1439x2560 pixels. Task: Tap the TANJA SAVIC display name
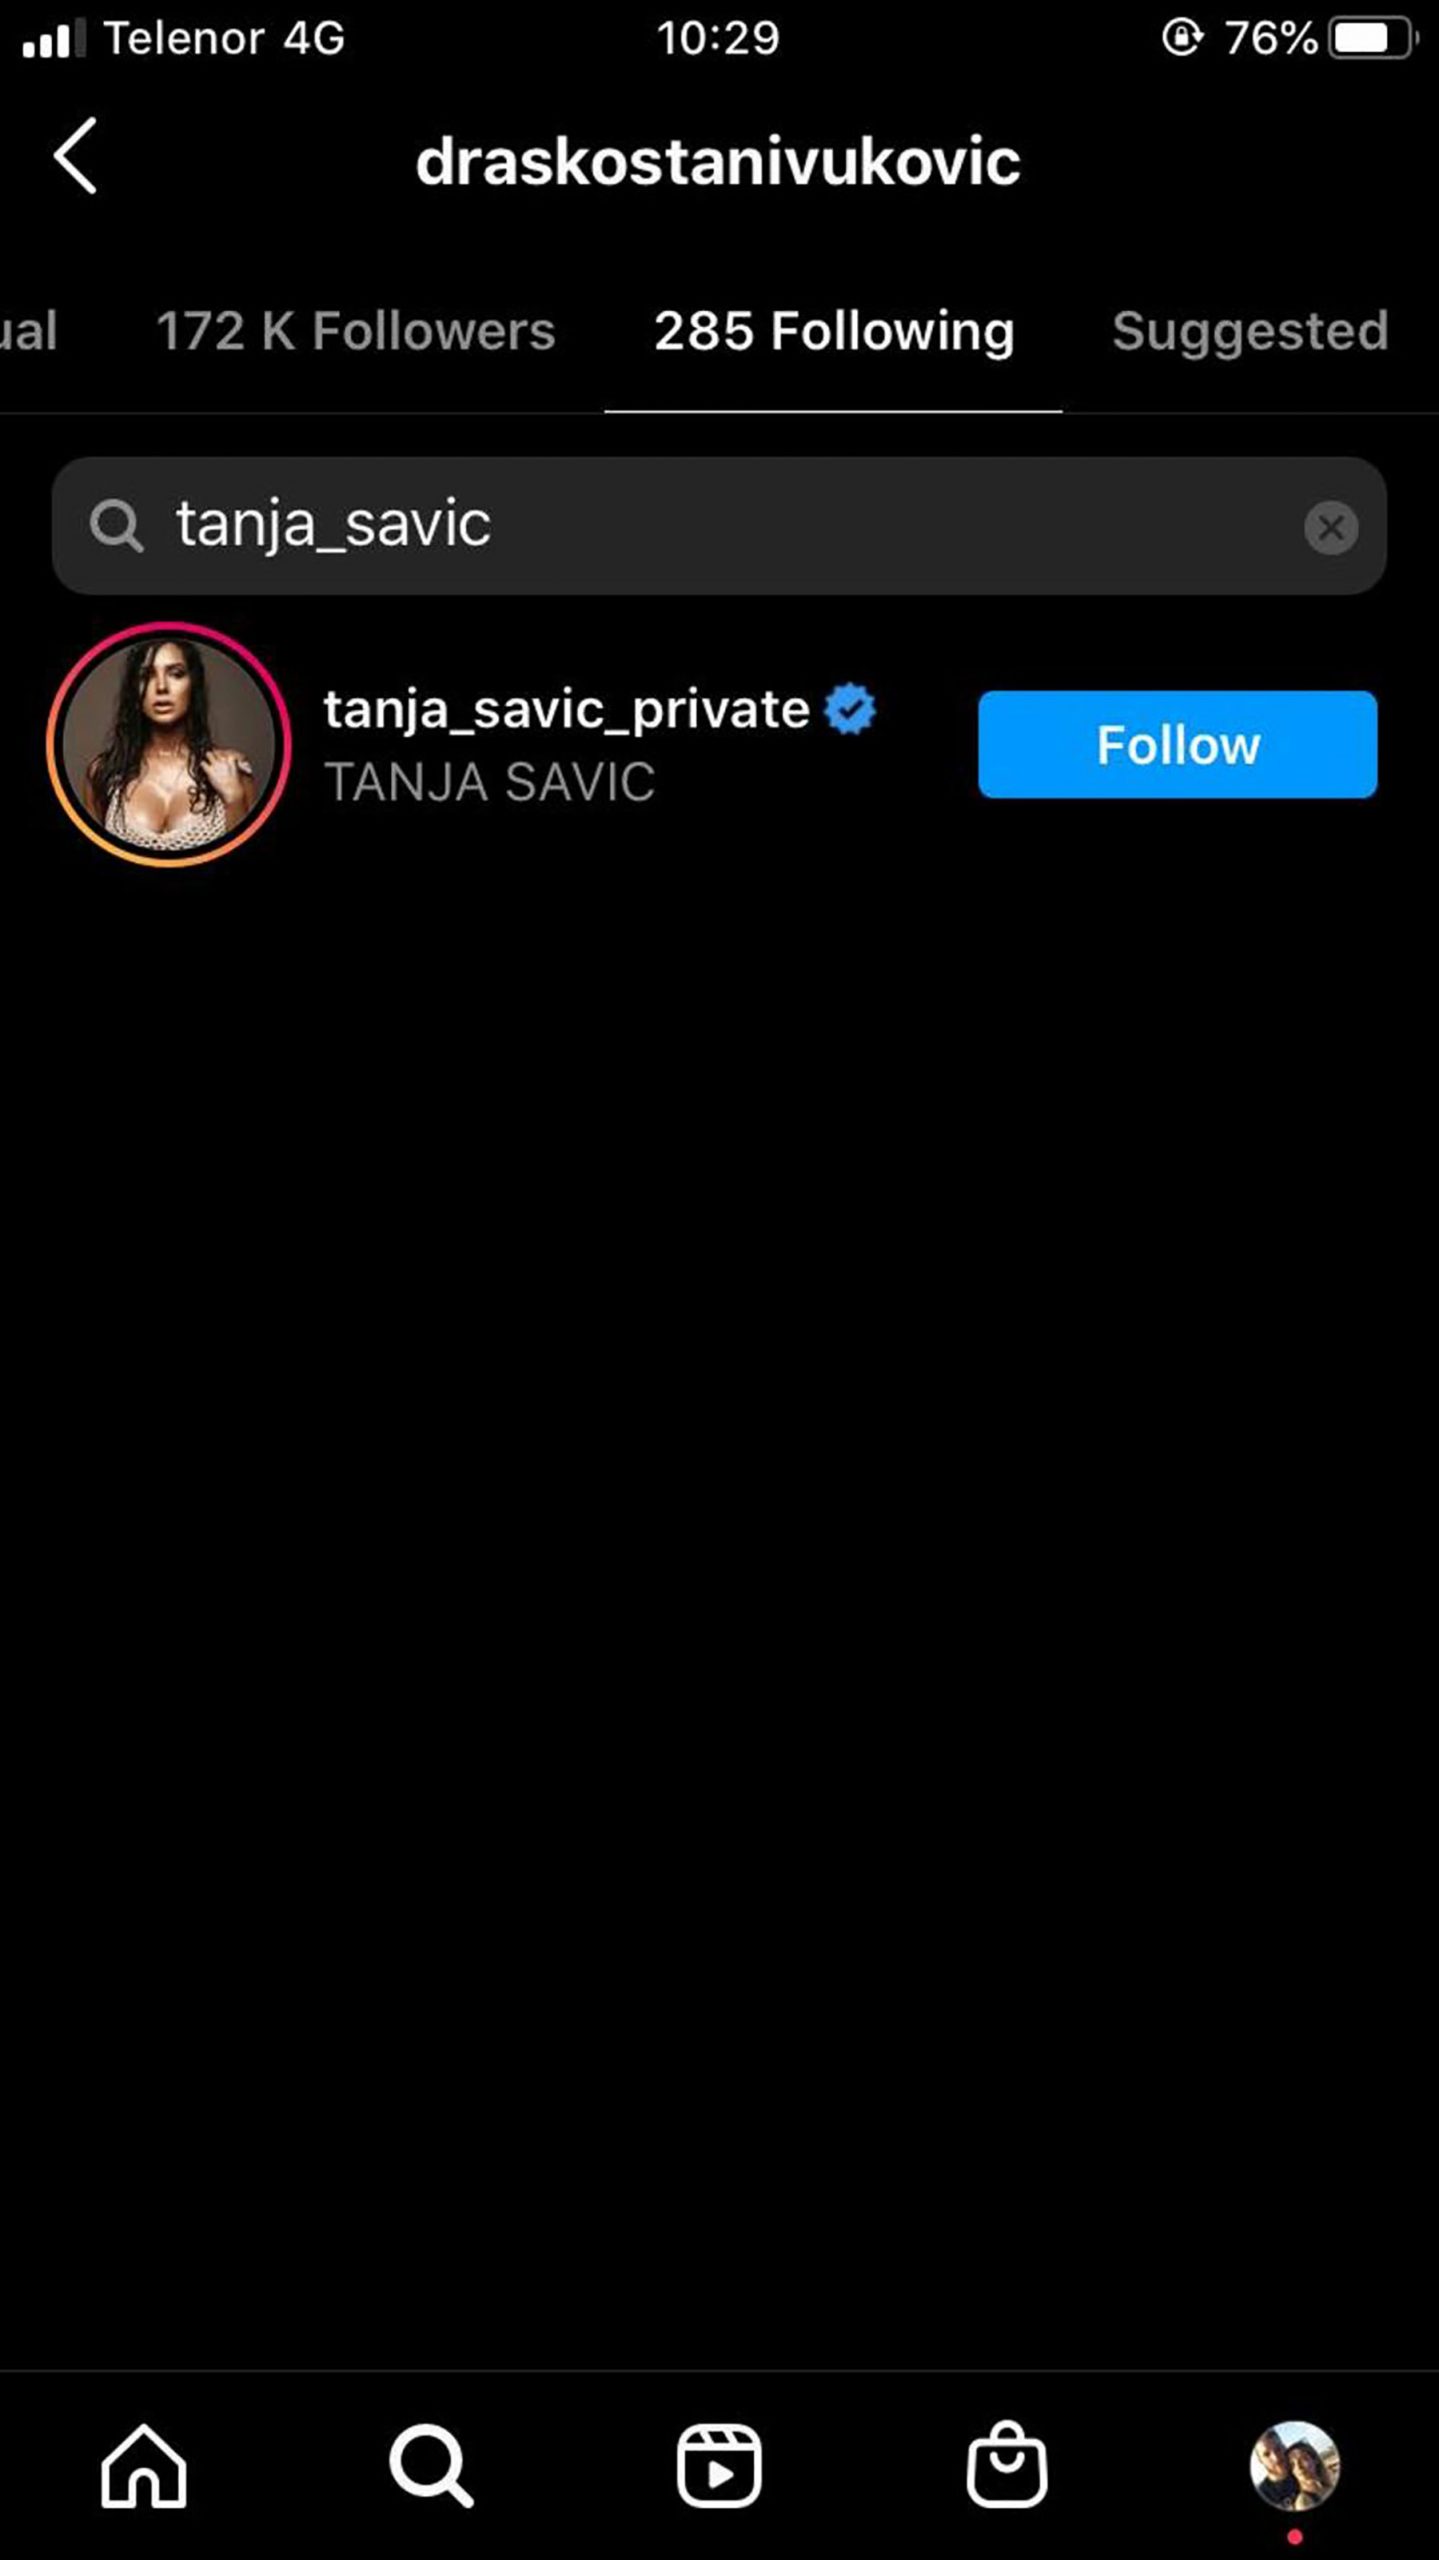489,782
